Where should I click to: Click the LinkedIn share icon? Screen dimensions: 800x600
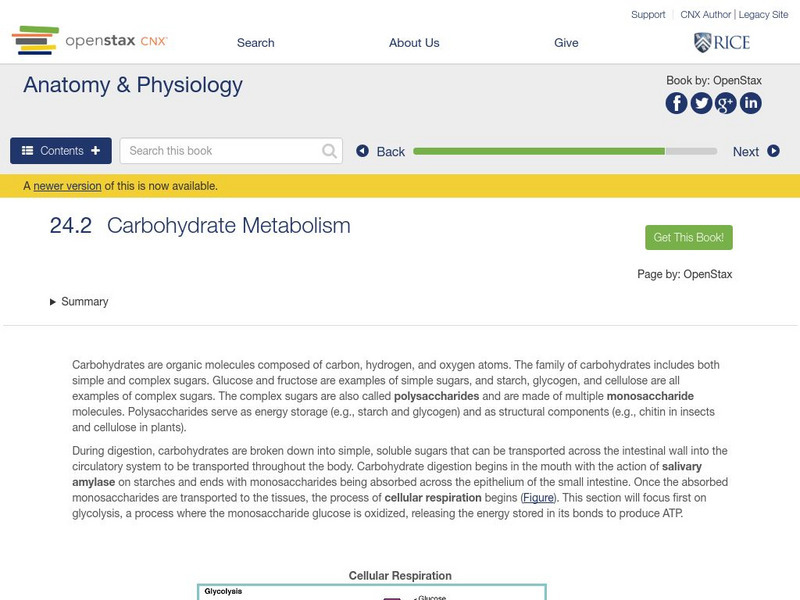tap(750, 103)
